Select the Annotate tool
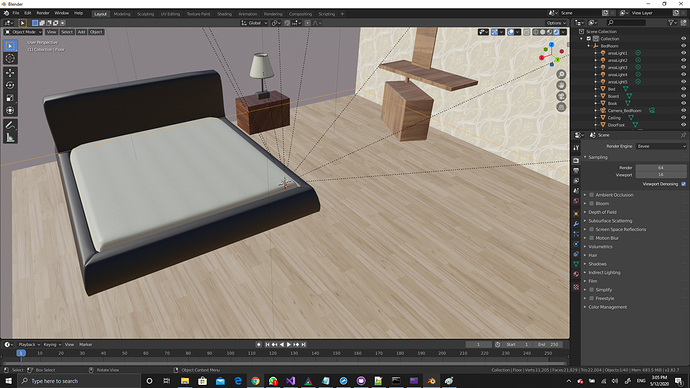 coord(11,125)
